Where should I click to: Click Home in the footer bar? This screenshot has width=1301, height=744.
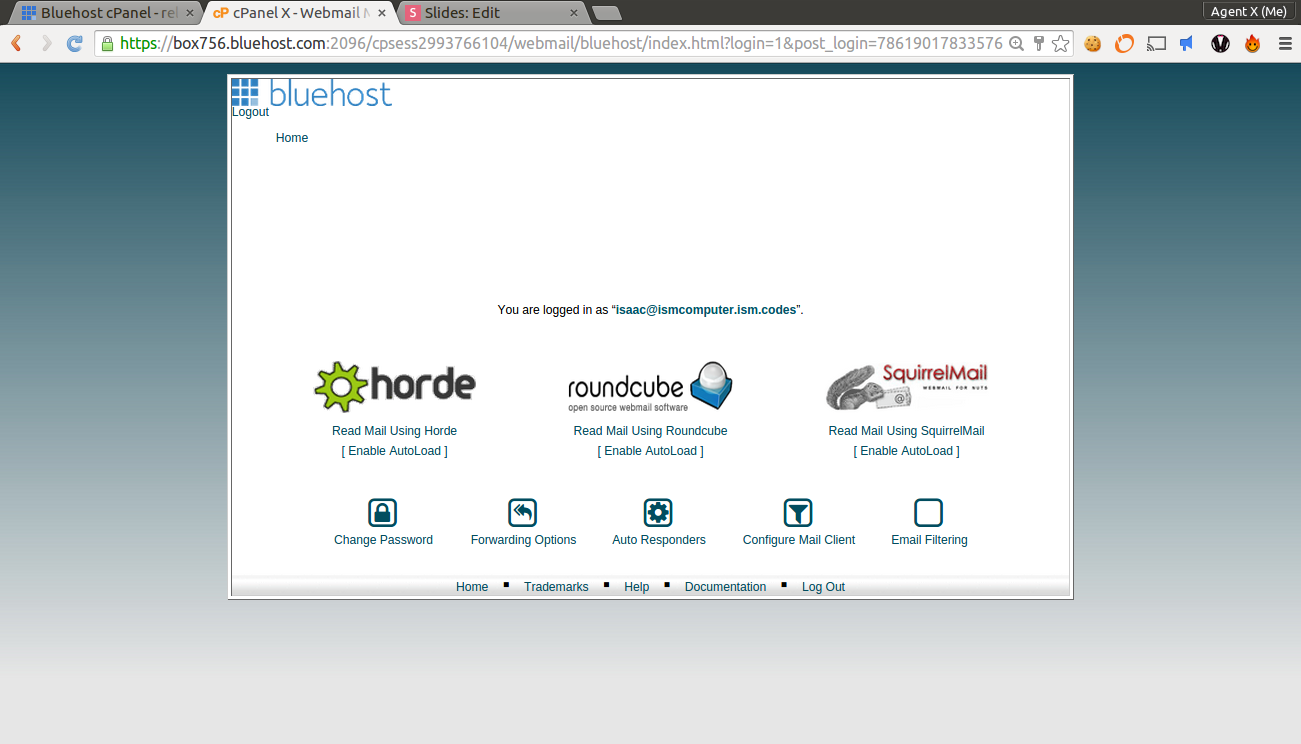tap(472, 587)
